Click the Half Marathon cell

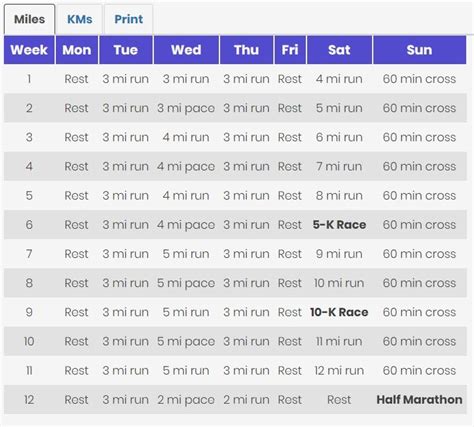420,400
